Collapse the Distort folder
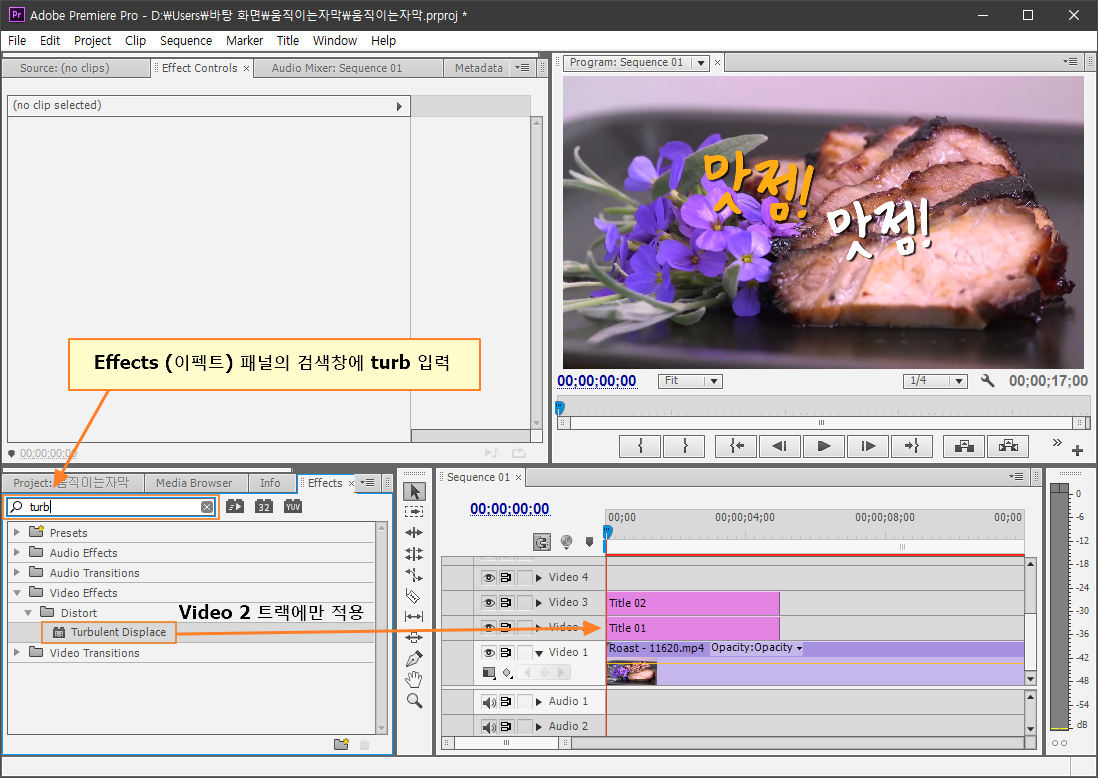Viewport: 1098px width, 778px height. [x=28, y=613]
